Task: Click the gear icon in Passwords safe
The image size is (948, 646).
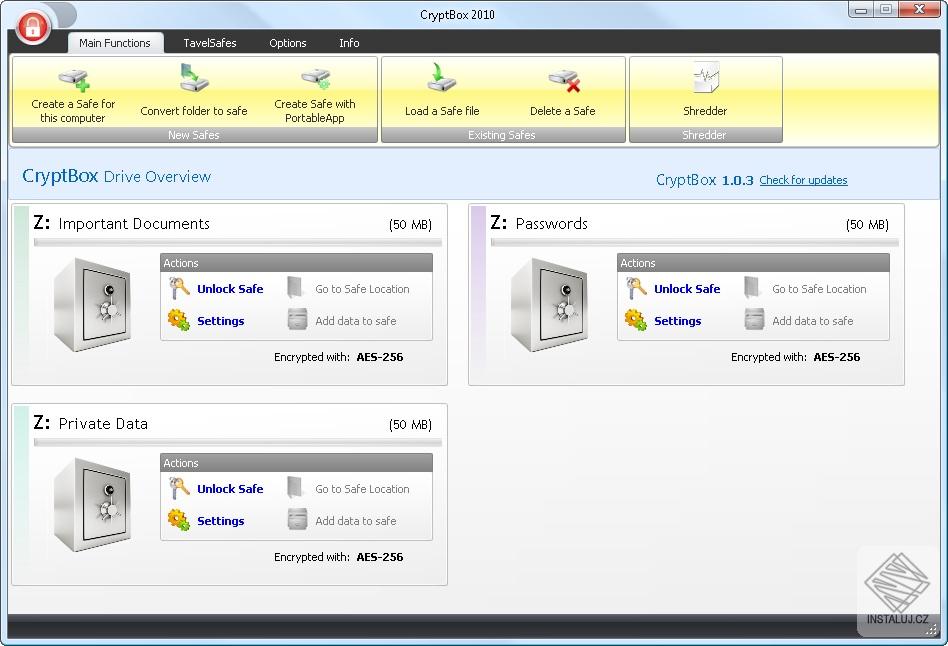Action: coord(635,320)
